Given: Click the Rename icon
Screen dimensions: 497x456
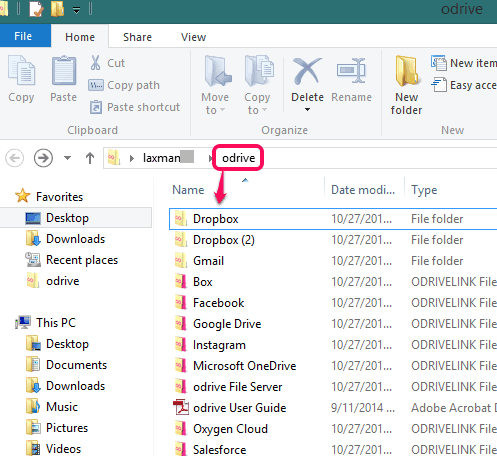Looking at the screenshot, I should tap(351, 71).
